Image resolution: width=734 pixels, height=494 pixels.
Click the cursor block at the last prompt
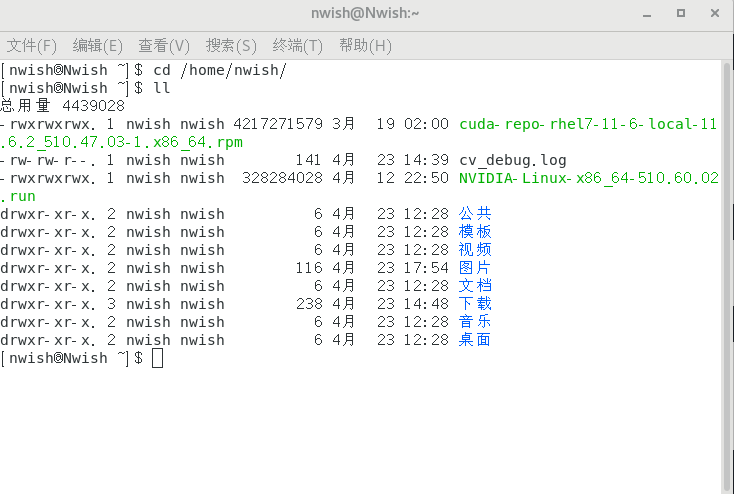pos(157,359)
